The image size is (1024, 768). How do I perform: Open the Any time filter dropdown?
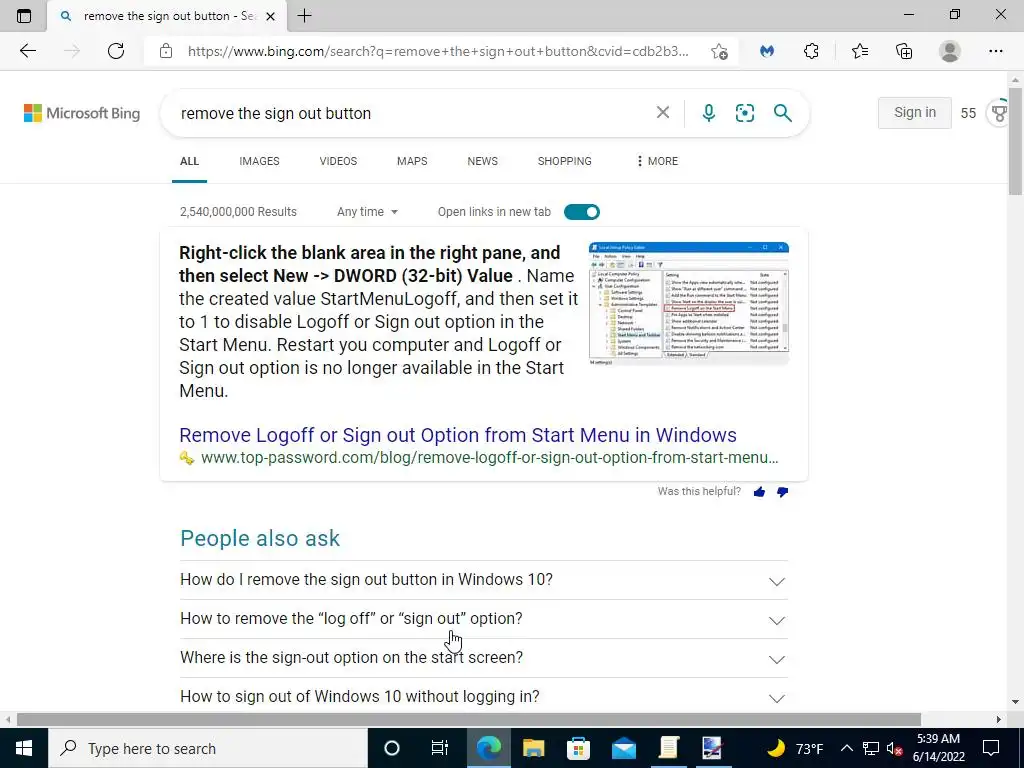[367, 212]
